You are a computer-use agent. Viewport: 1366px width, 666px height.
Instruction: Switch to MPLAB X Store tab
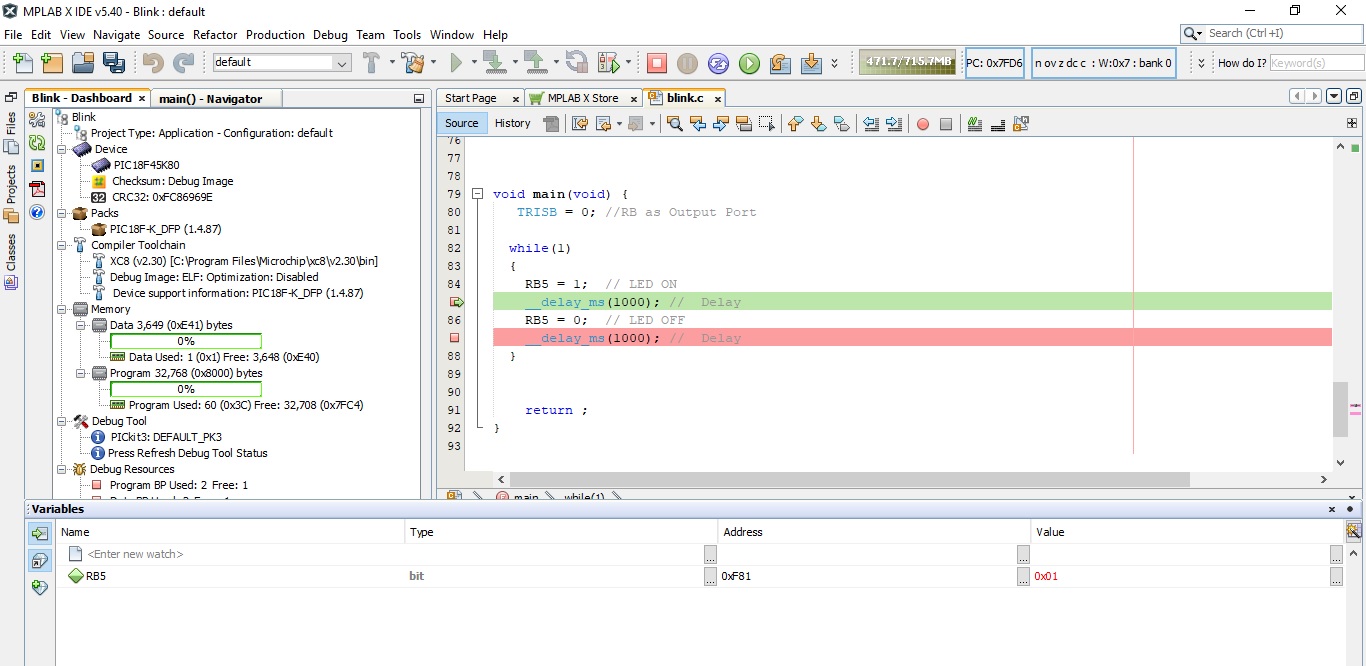click(583, 98)
